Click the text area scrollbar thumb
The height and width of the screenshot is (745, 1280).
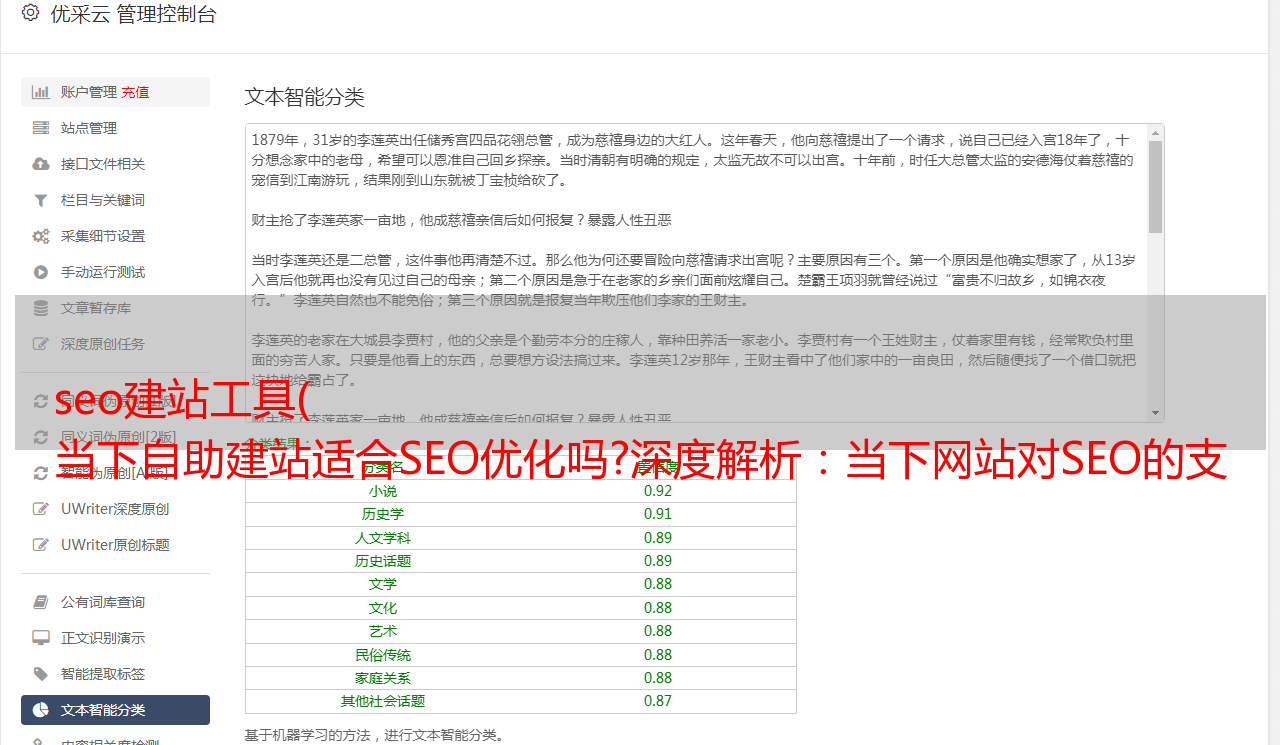pyautogui.click(x=1156, y=187)
